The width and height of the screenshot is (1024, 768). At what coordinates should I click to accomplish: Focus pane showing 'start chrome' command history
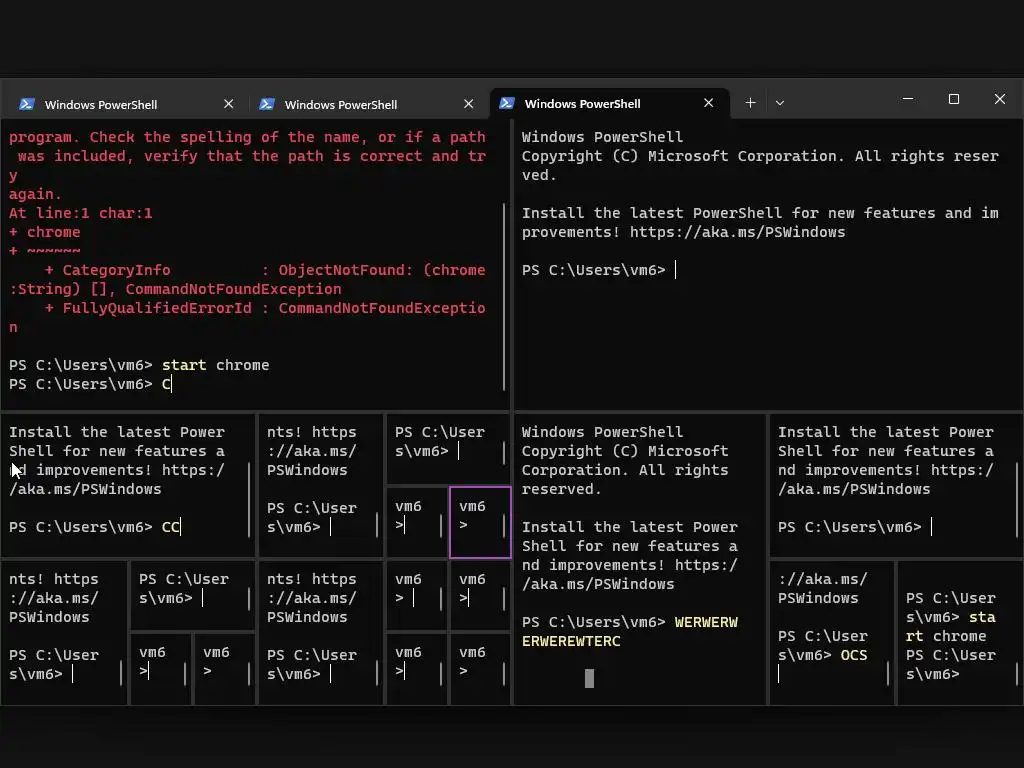[255, 264]
